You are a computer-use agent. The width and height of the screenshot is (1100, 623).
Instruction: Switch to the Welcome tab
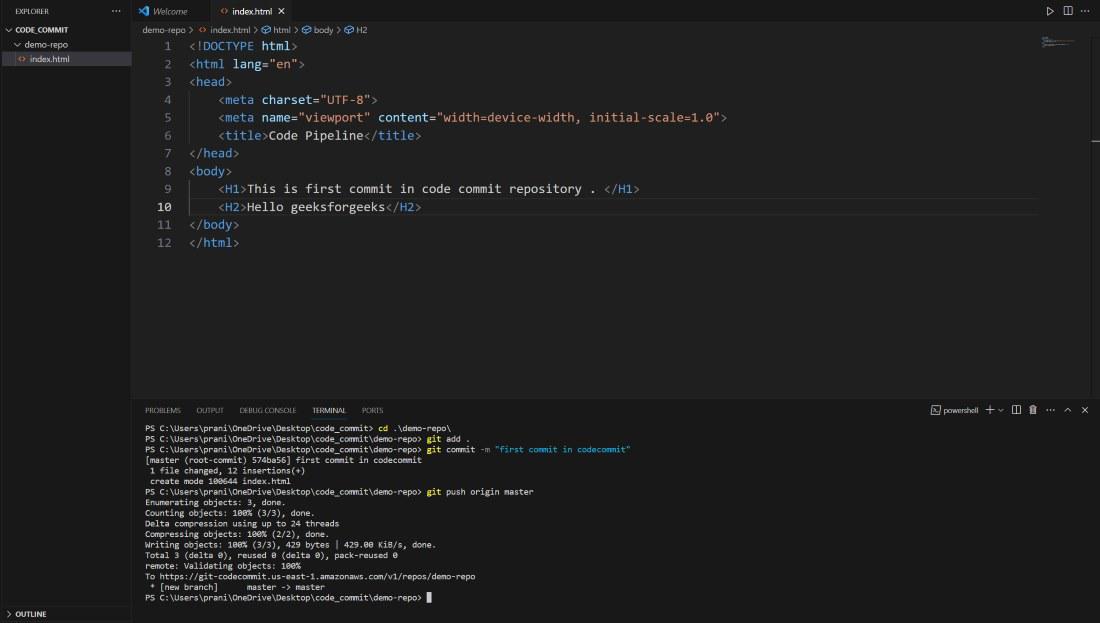169,11
